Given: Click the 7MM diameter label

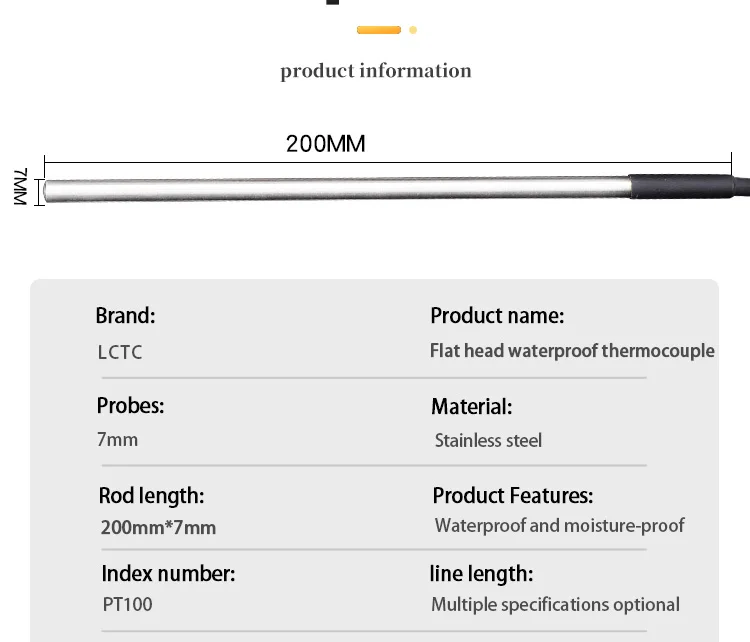Looking at the screenshot, I should (22, 188).
